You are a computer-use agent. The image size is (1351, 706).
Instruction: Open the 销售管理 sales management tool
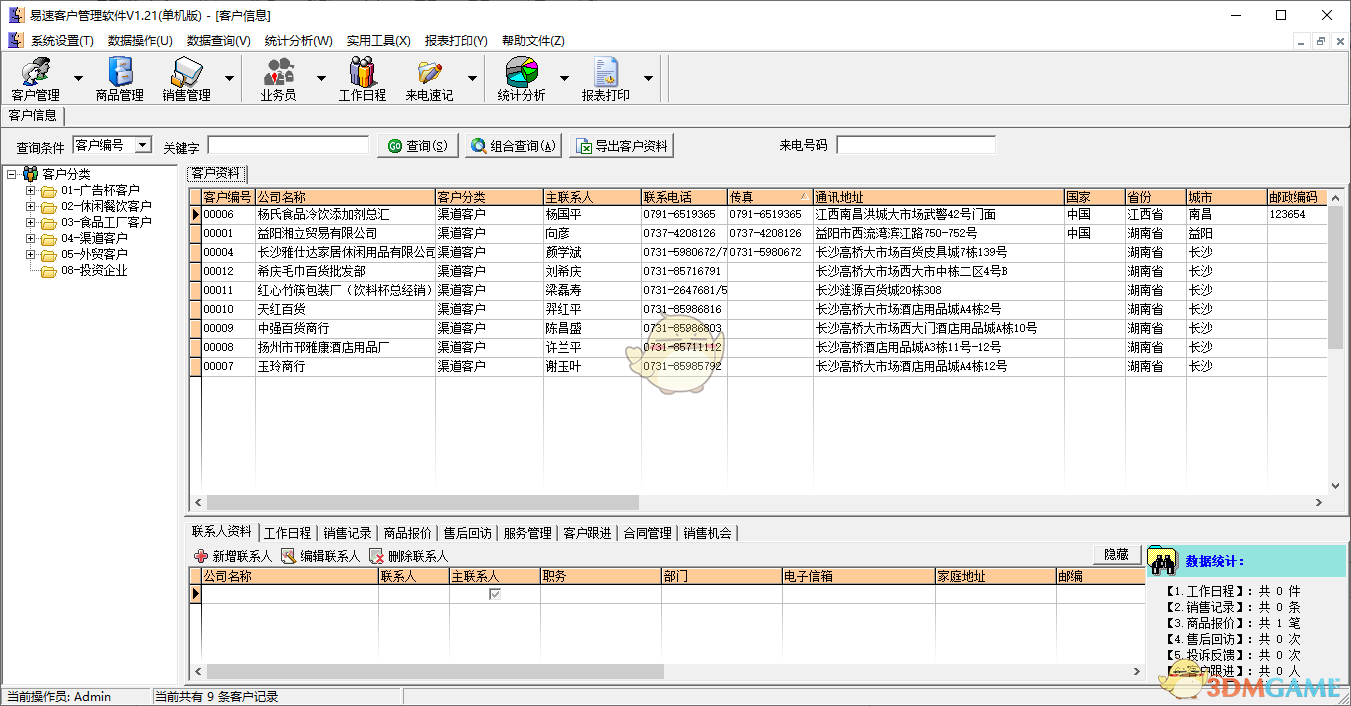point(186,77)
